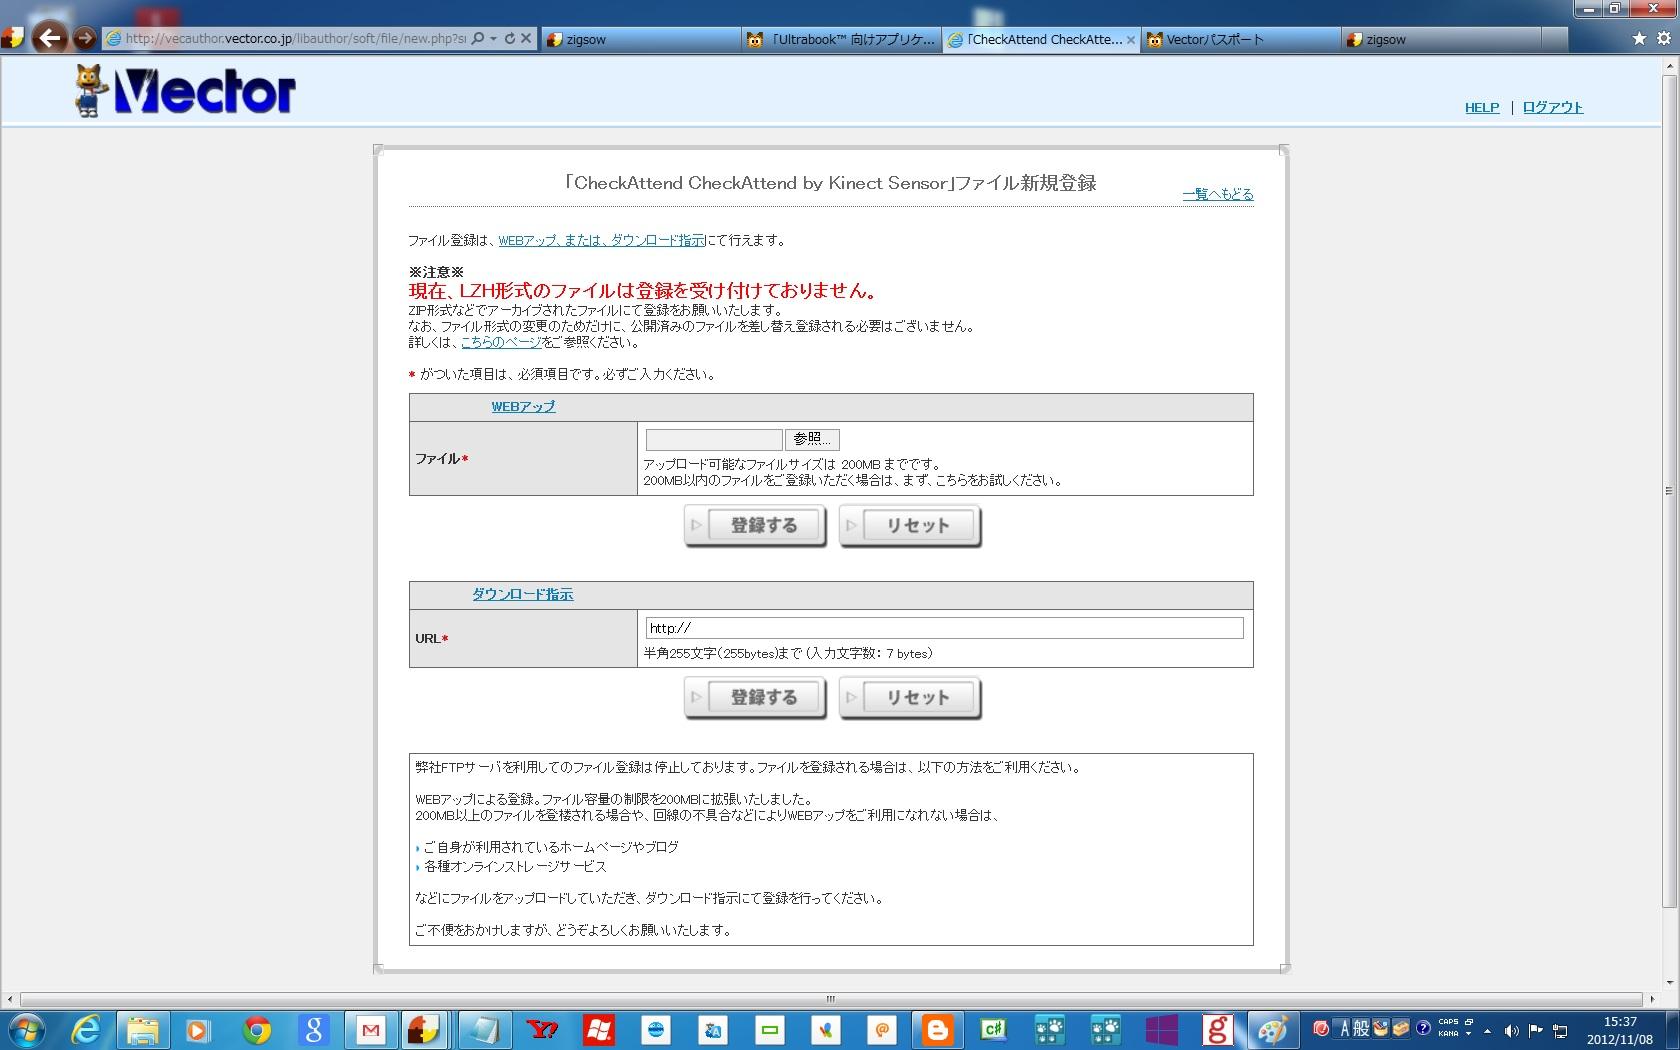Click the vertical scrollbar on the right
The height and width of the screenshot is (1050, 1680).
click(x=1668, y=490)
